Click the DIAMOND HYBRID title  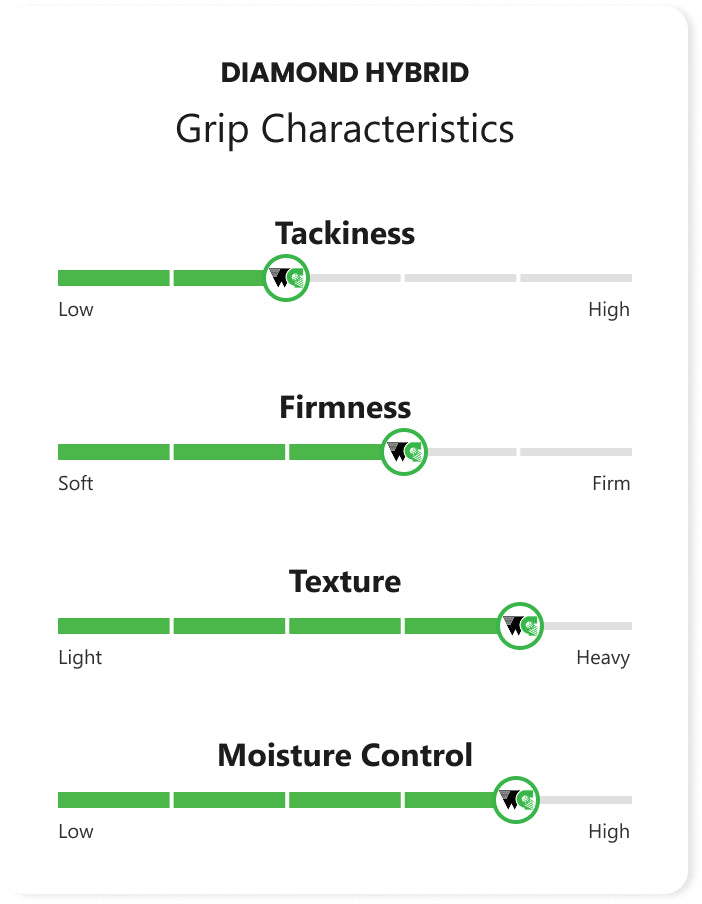coord(345,73)
